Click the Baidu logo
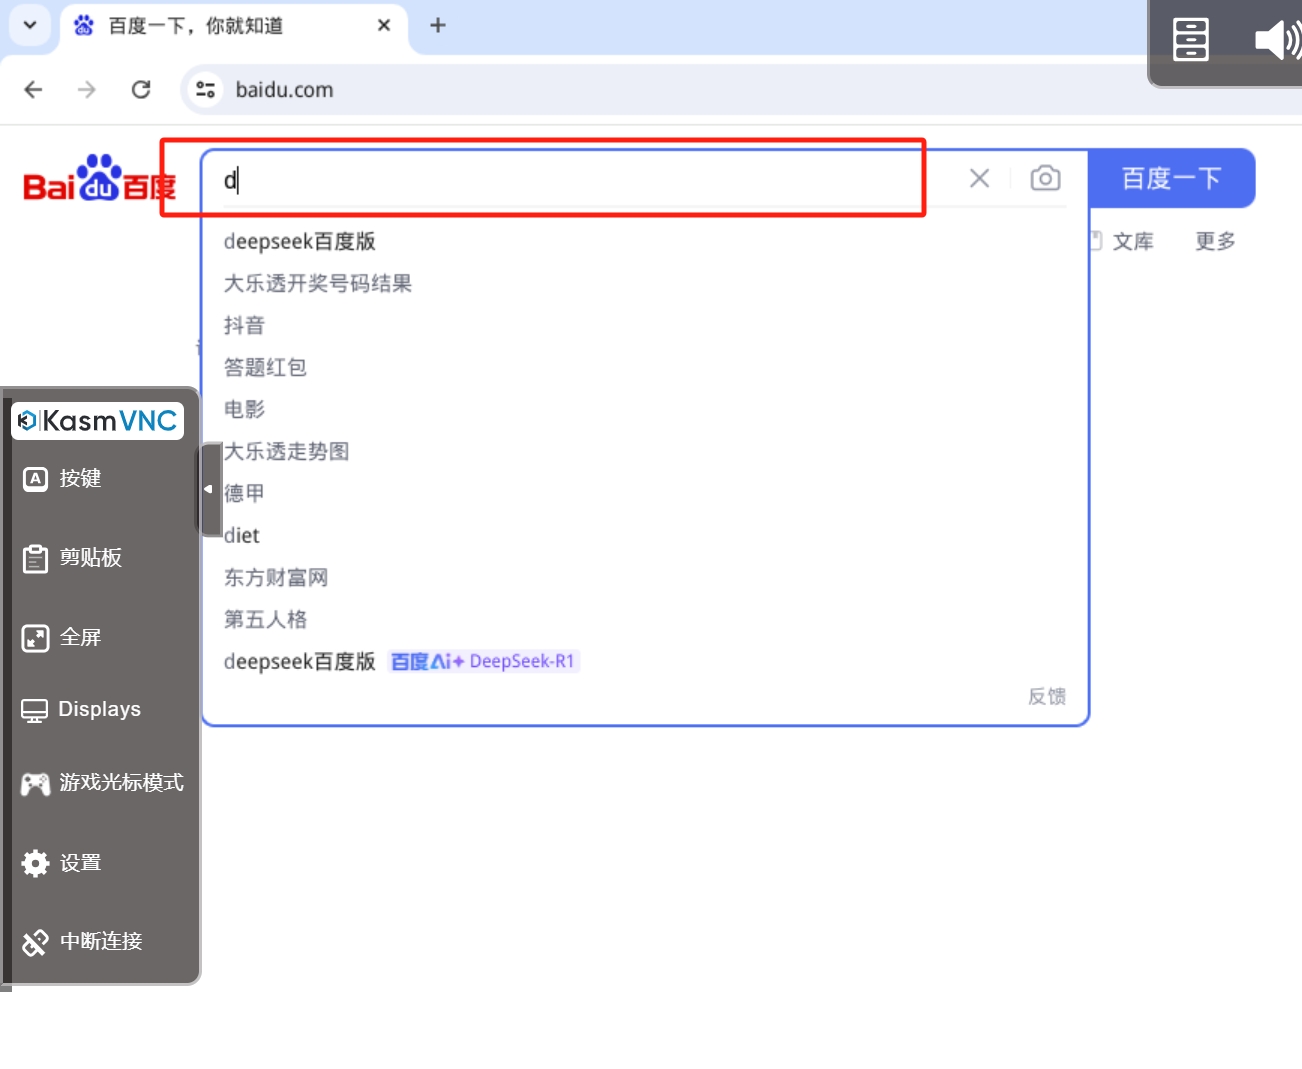 pyautogui.click(x=99, y=180)
